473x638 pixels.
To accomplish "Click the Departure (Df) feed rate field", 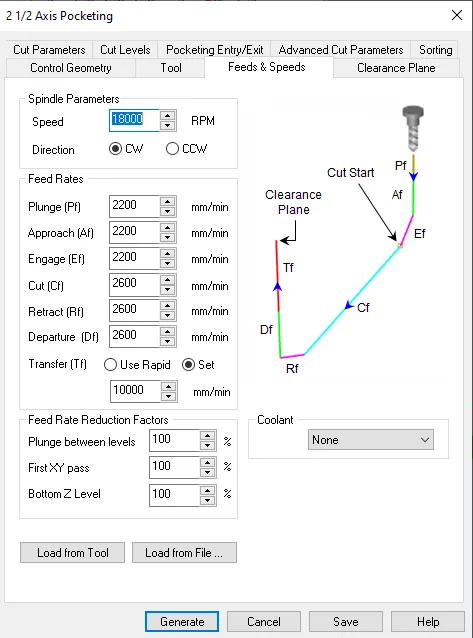I will point(134,336).
